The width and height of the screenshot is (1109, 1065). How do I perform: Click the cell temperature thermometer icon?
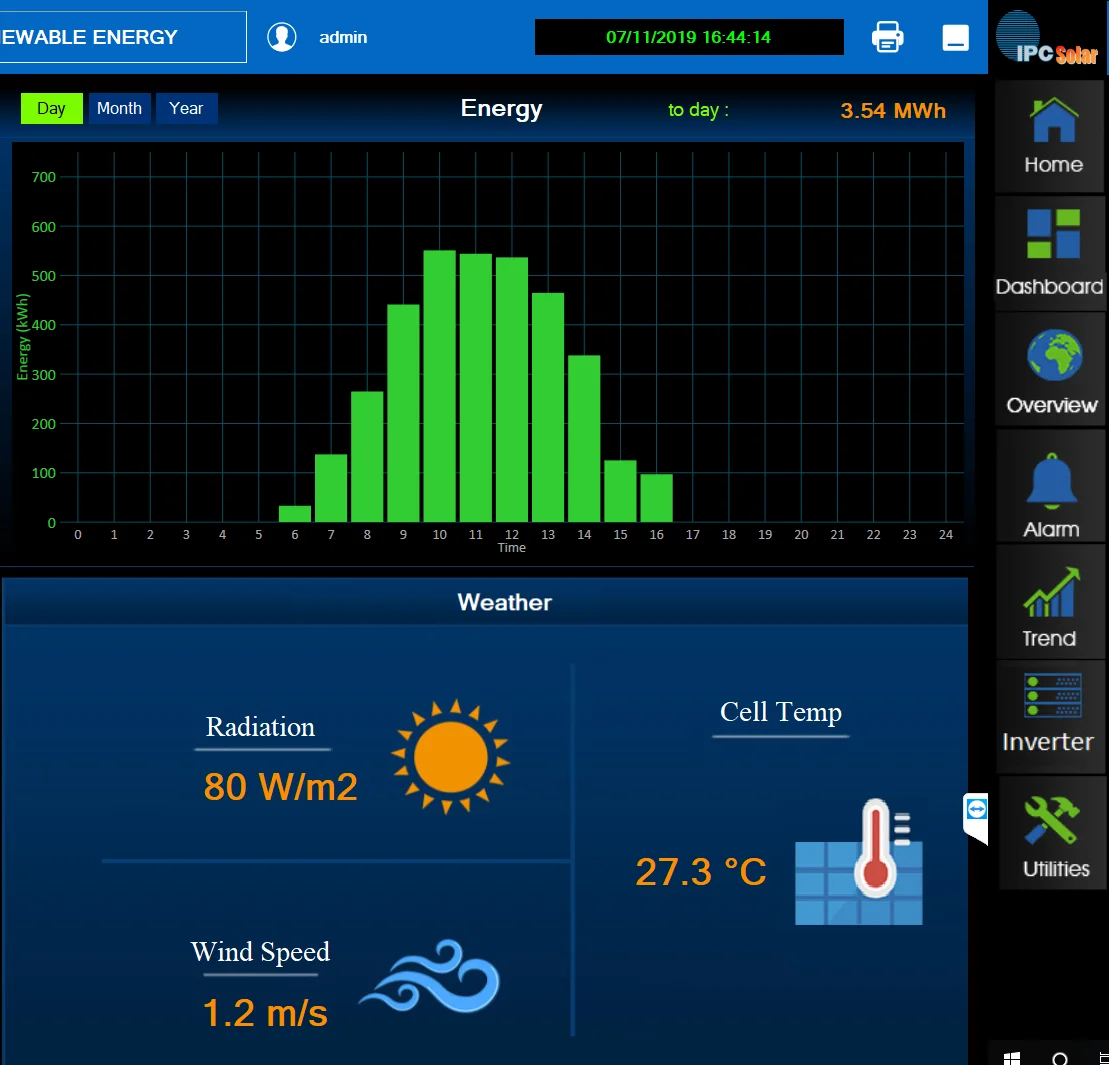(859, 861)
